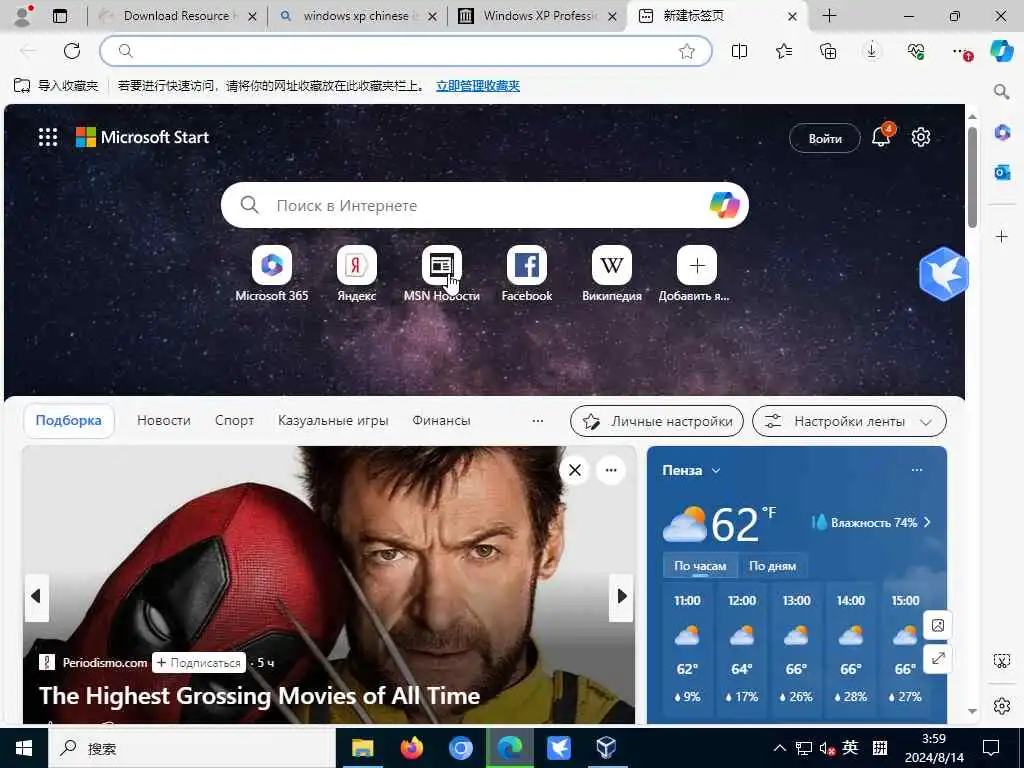Click the browser address bar
Screen dimensions: 1024x768
[x=405, y=51]
